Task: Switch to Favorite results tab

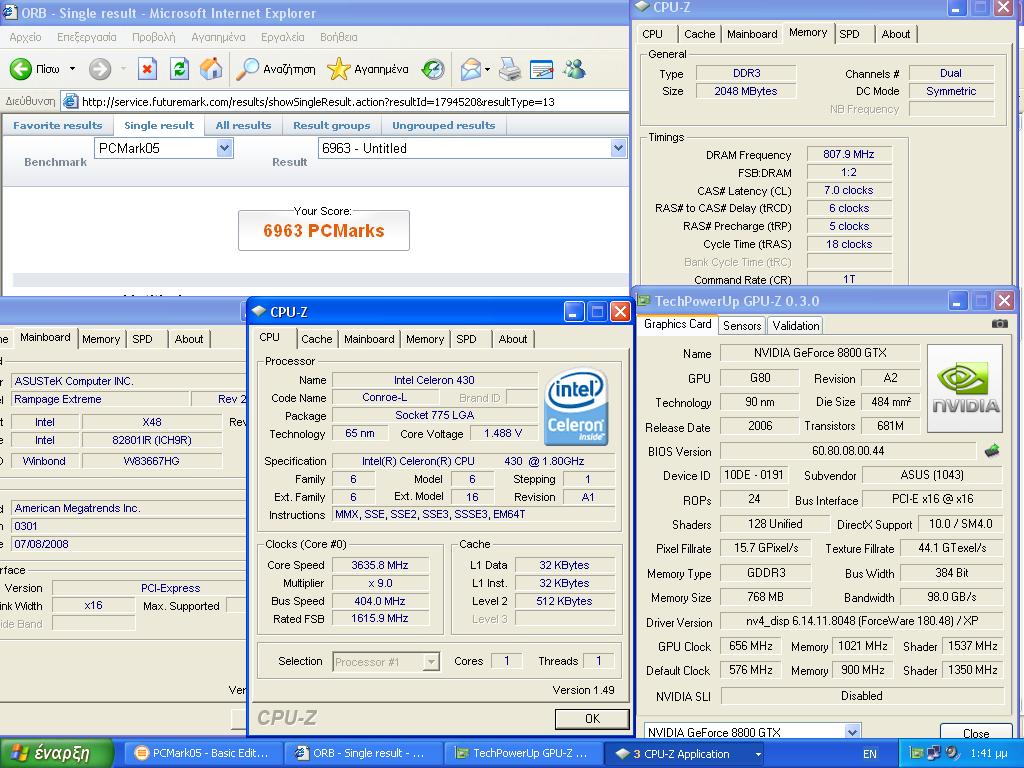Action: click(x=57, y=125)
